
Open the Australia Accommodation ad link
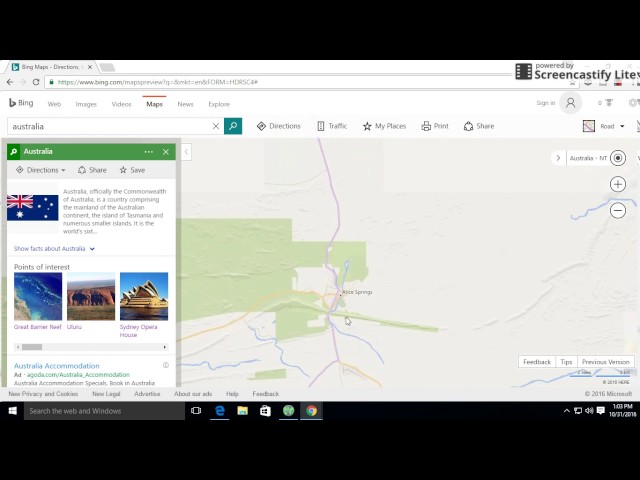point(57,366)
